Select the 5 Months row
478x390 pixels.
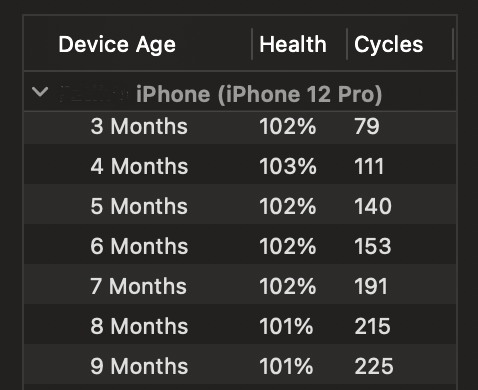point(240,204)
